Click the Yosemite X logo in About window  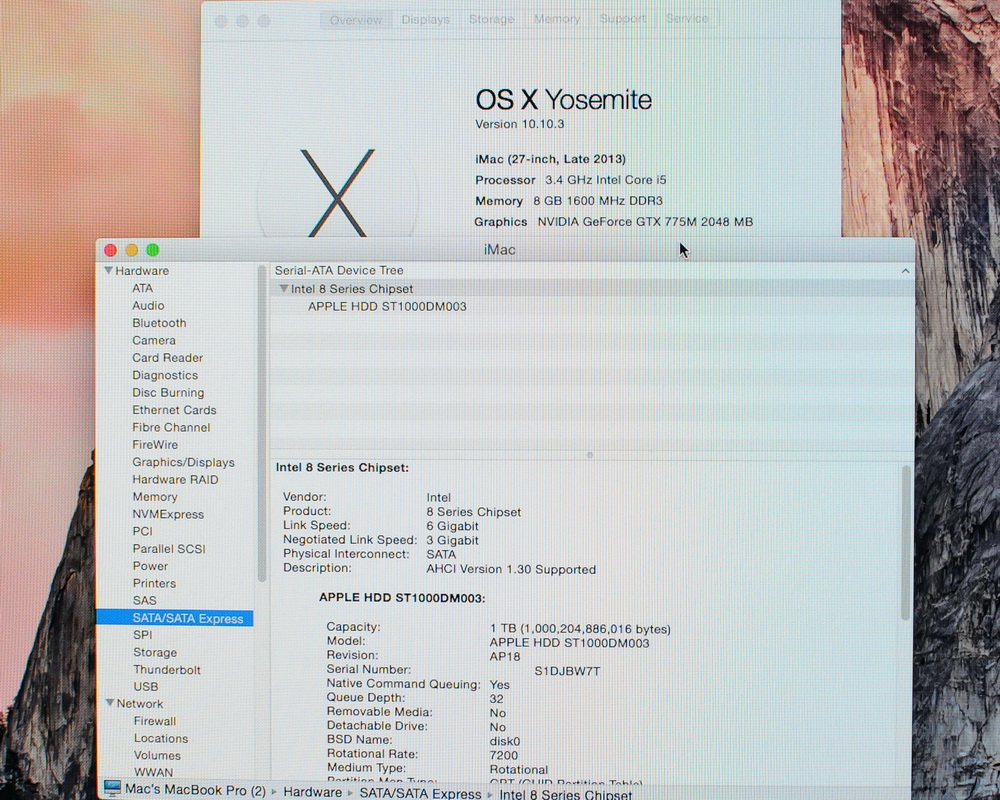[x=337, y=192]
